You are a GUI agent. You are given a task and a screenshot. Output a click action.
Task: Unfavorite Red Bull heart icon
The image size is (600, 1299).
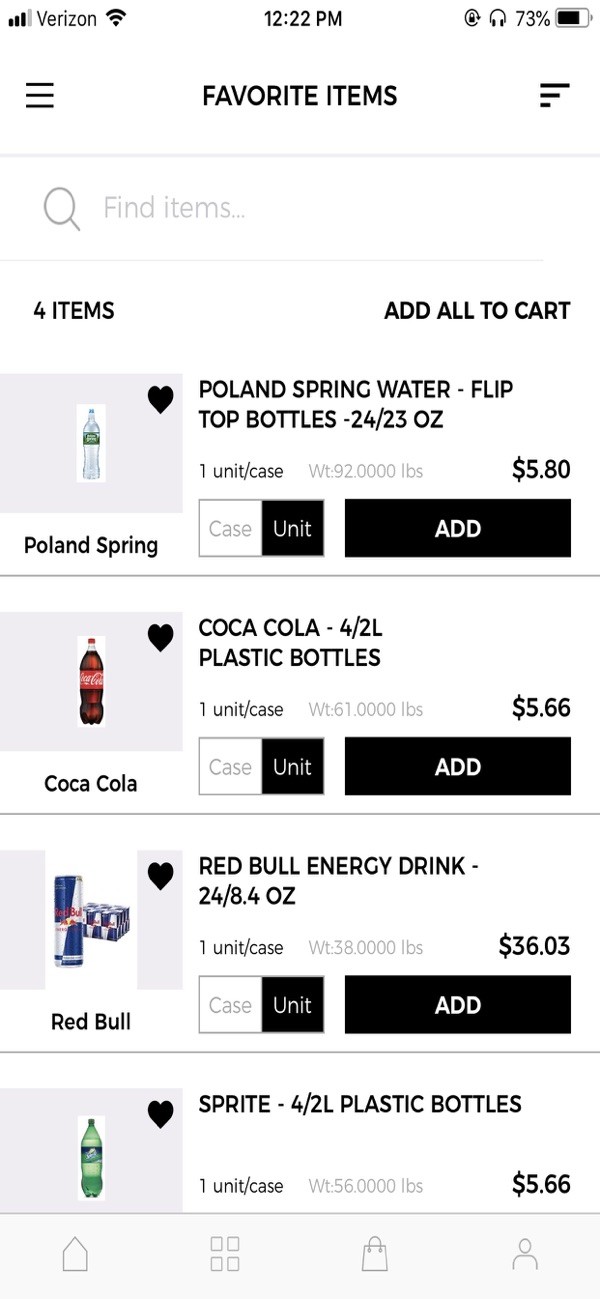click(x=160, y=876)
